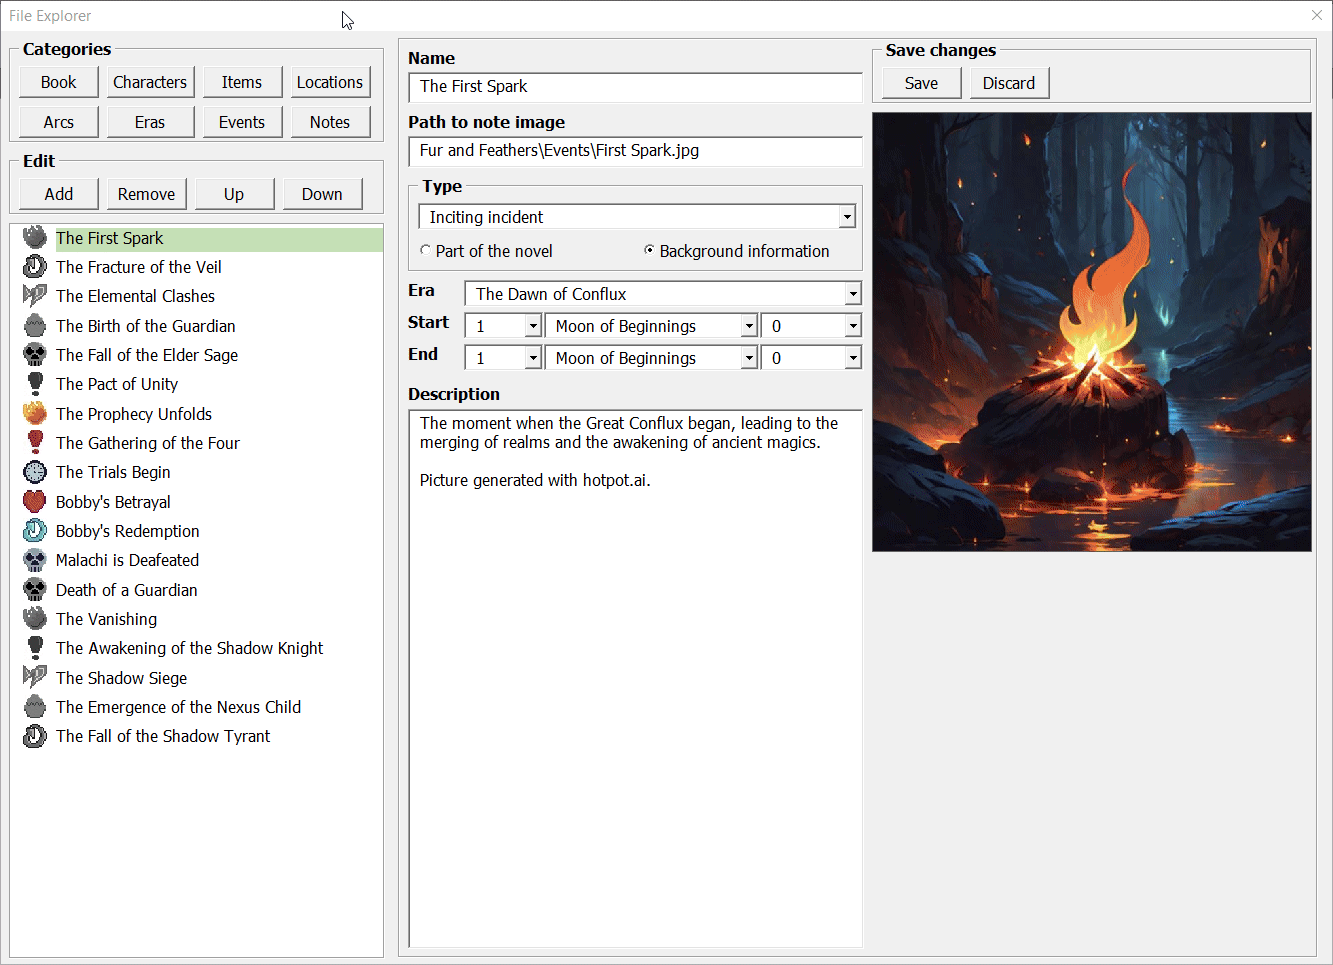Open the Type dropdown showing Inciting incident
Screen dimensions: 1333x965
847,217
